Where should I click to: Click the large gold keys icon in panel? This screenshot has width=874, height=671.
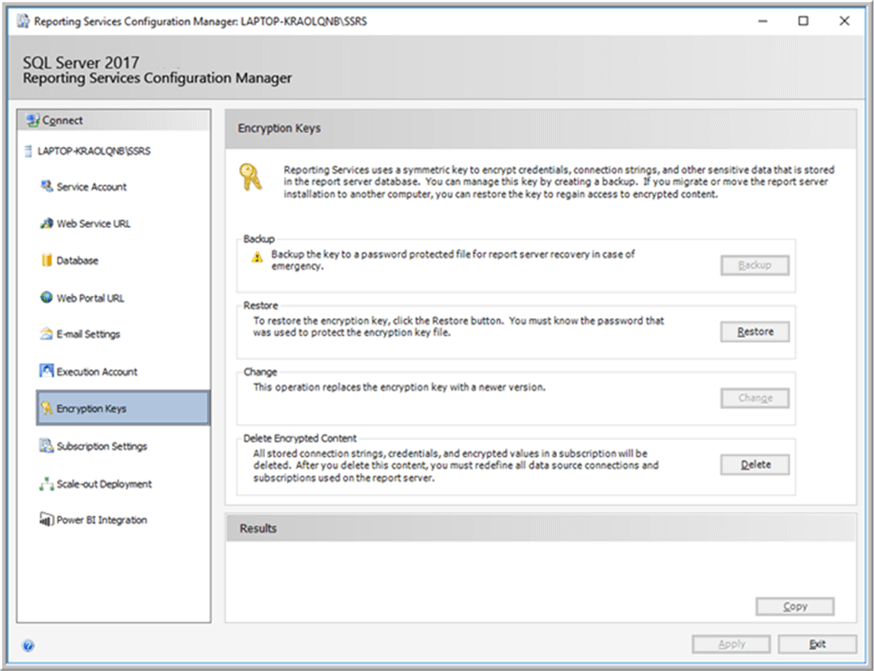click(250, 177)
